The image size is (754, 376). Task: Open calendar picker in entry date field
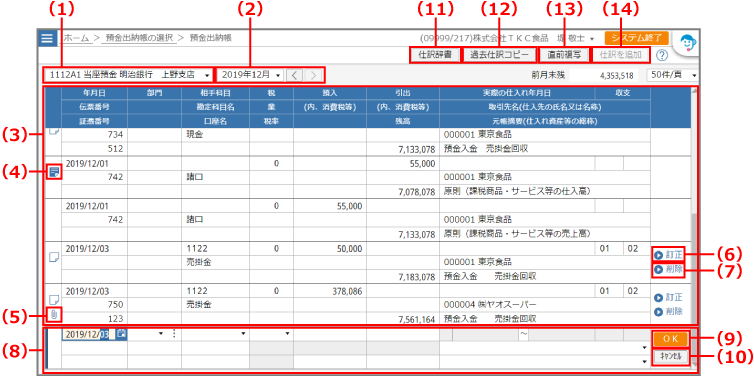click(122, 334)
